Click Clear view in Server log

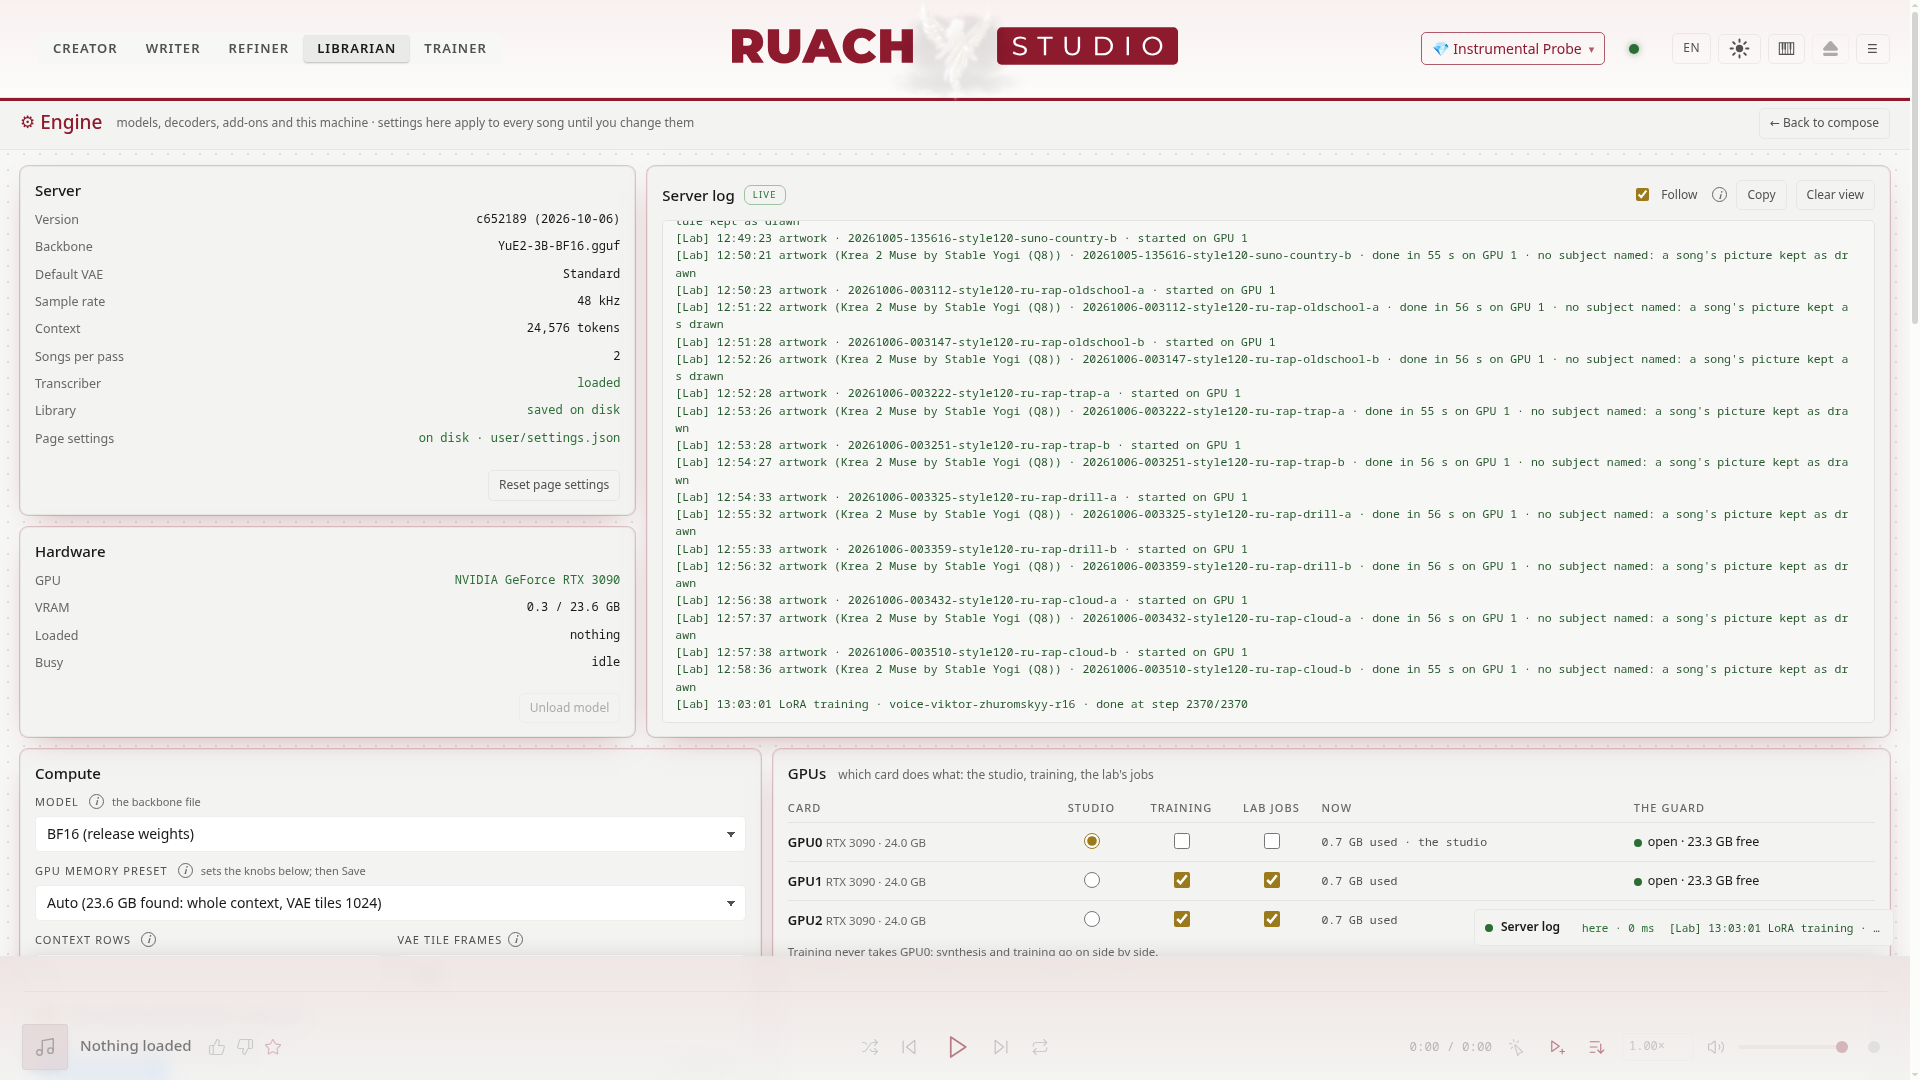[x=1835, y=195]
